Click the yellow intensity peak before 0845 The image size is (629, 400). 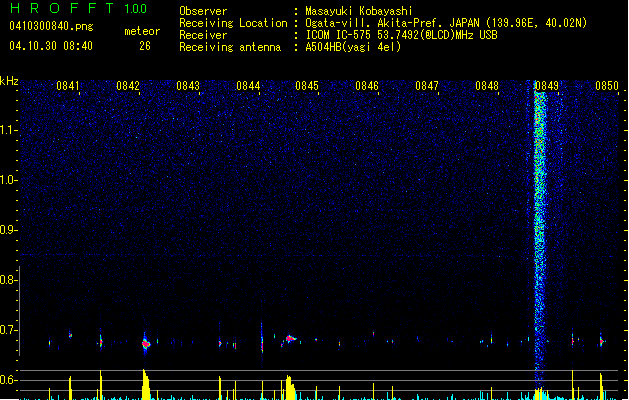[x=290, y=388]
